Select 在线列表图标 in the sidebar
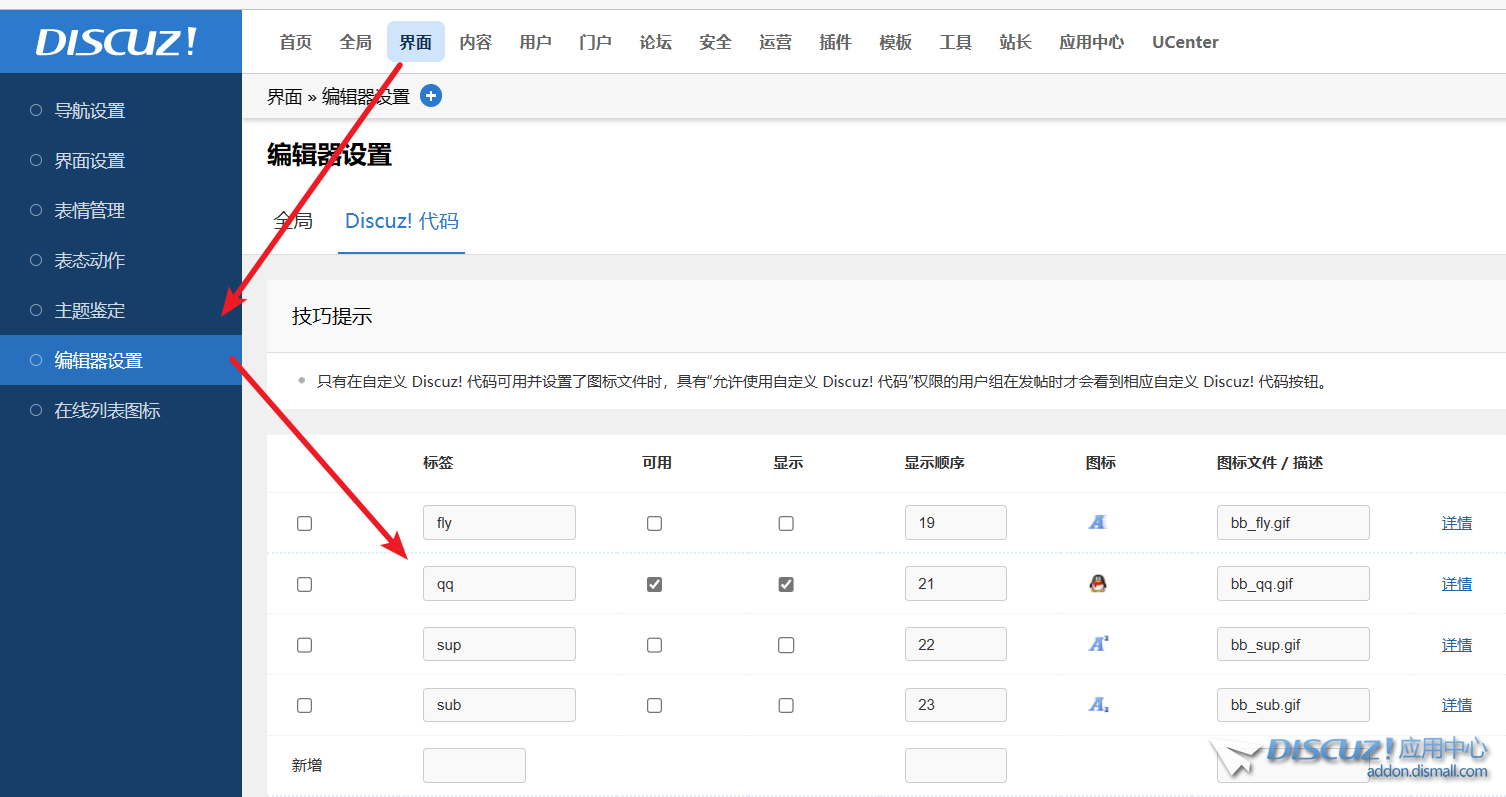Screen dimensions: 1506x797 pos(107,411)
